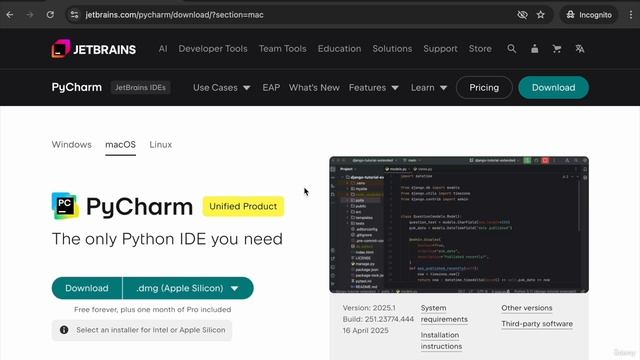The width and height of the screenshot is (640, 360).
Task: Click the '16 April 2025' release date
Action: tap(366, 331)
